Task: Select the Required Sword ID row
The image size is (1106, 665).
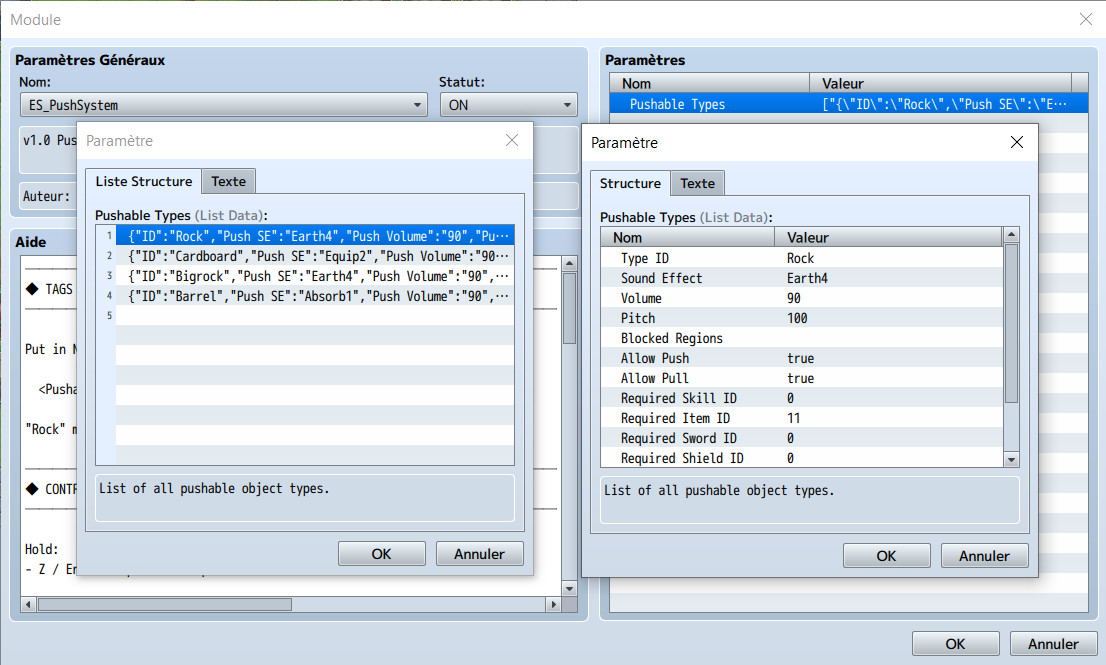Action: (x=801, y=438)
